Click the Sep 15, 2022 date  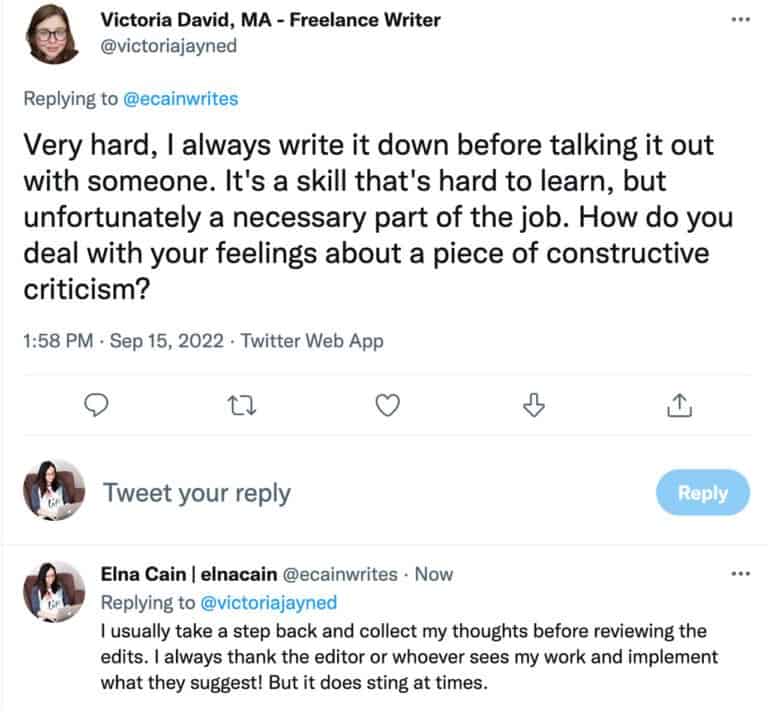click(x=156, y=341)
